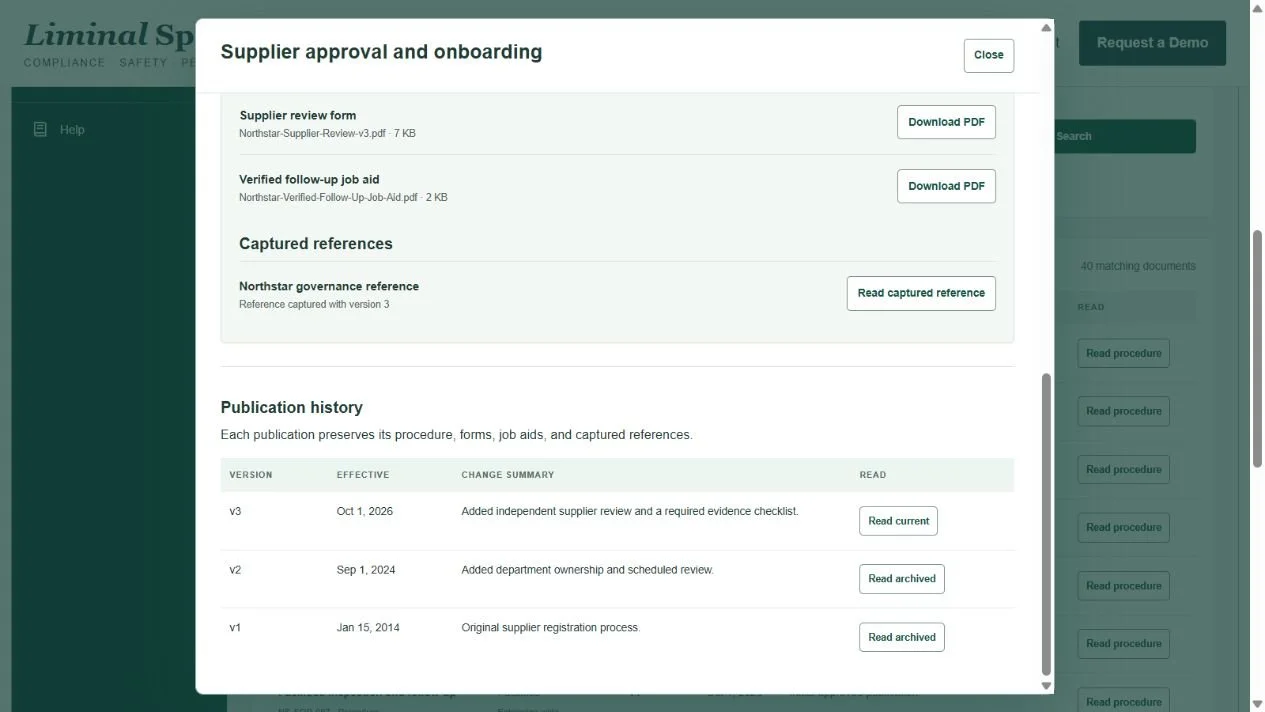The height and width of the screenshot is (712, 1265).
Task: Click 'Reference captured with version 3' text
Action: point(314,304)
